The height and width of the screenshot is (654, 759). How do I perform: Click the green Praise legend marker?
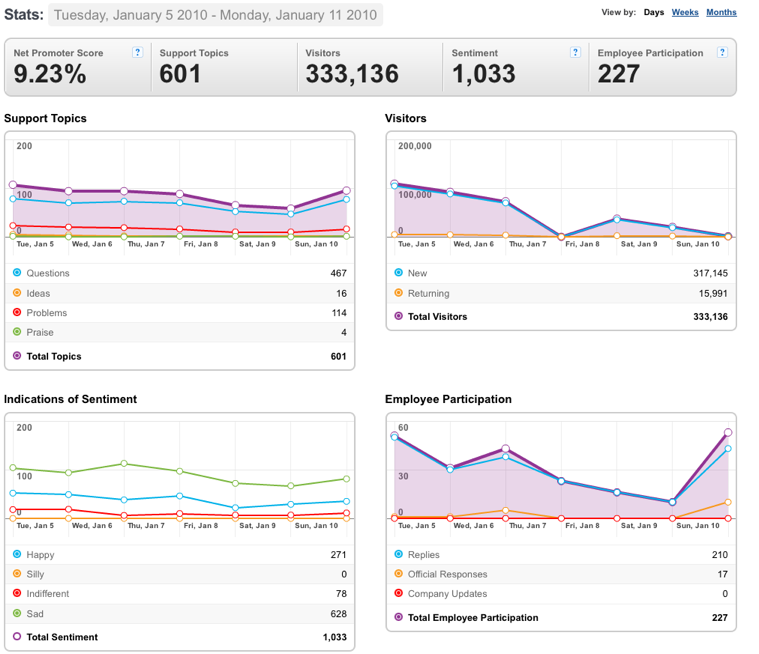[x=17, y=332]
